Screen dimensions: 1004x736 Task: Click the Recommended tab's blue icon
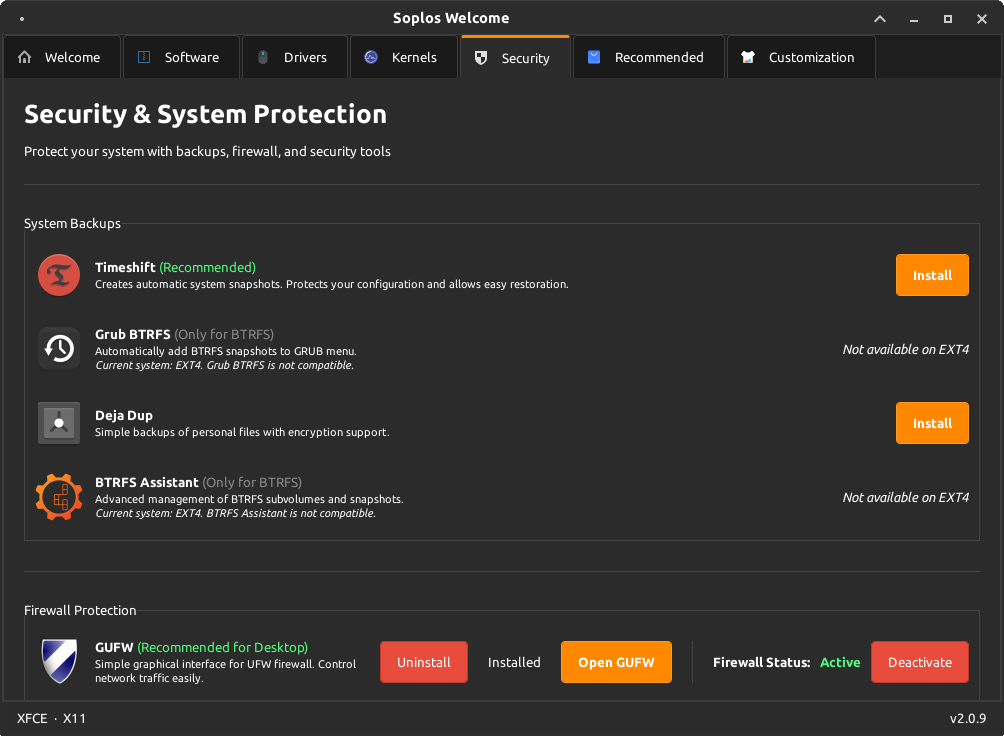tap(594, 57)
